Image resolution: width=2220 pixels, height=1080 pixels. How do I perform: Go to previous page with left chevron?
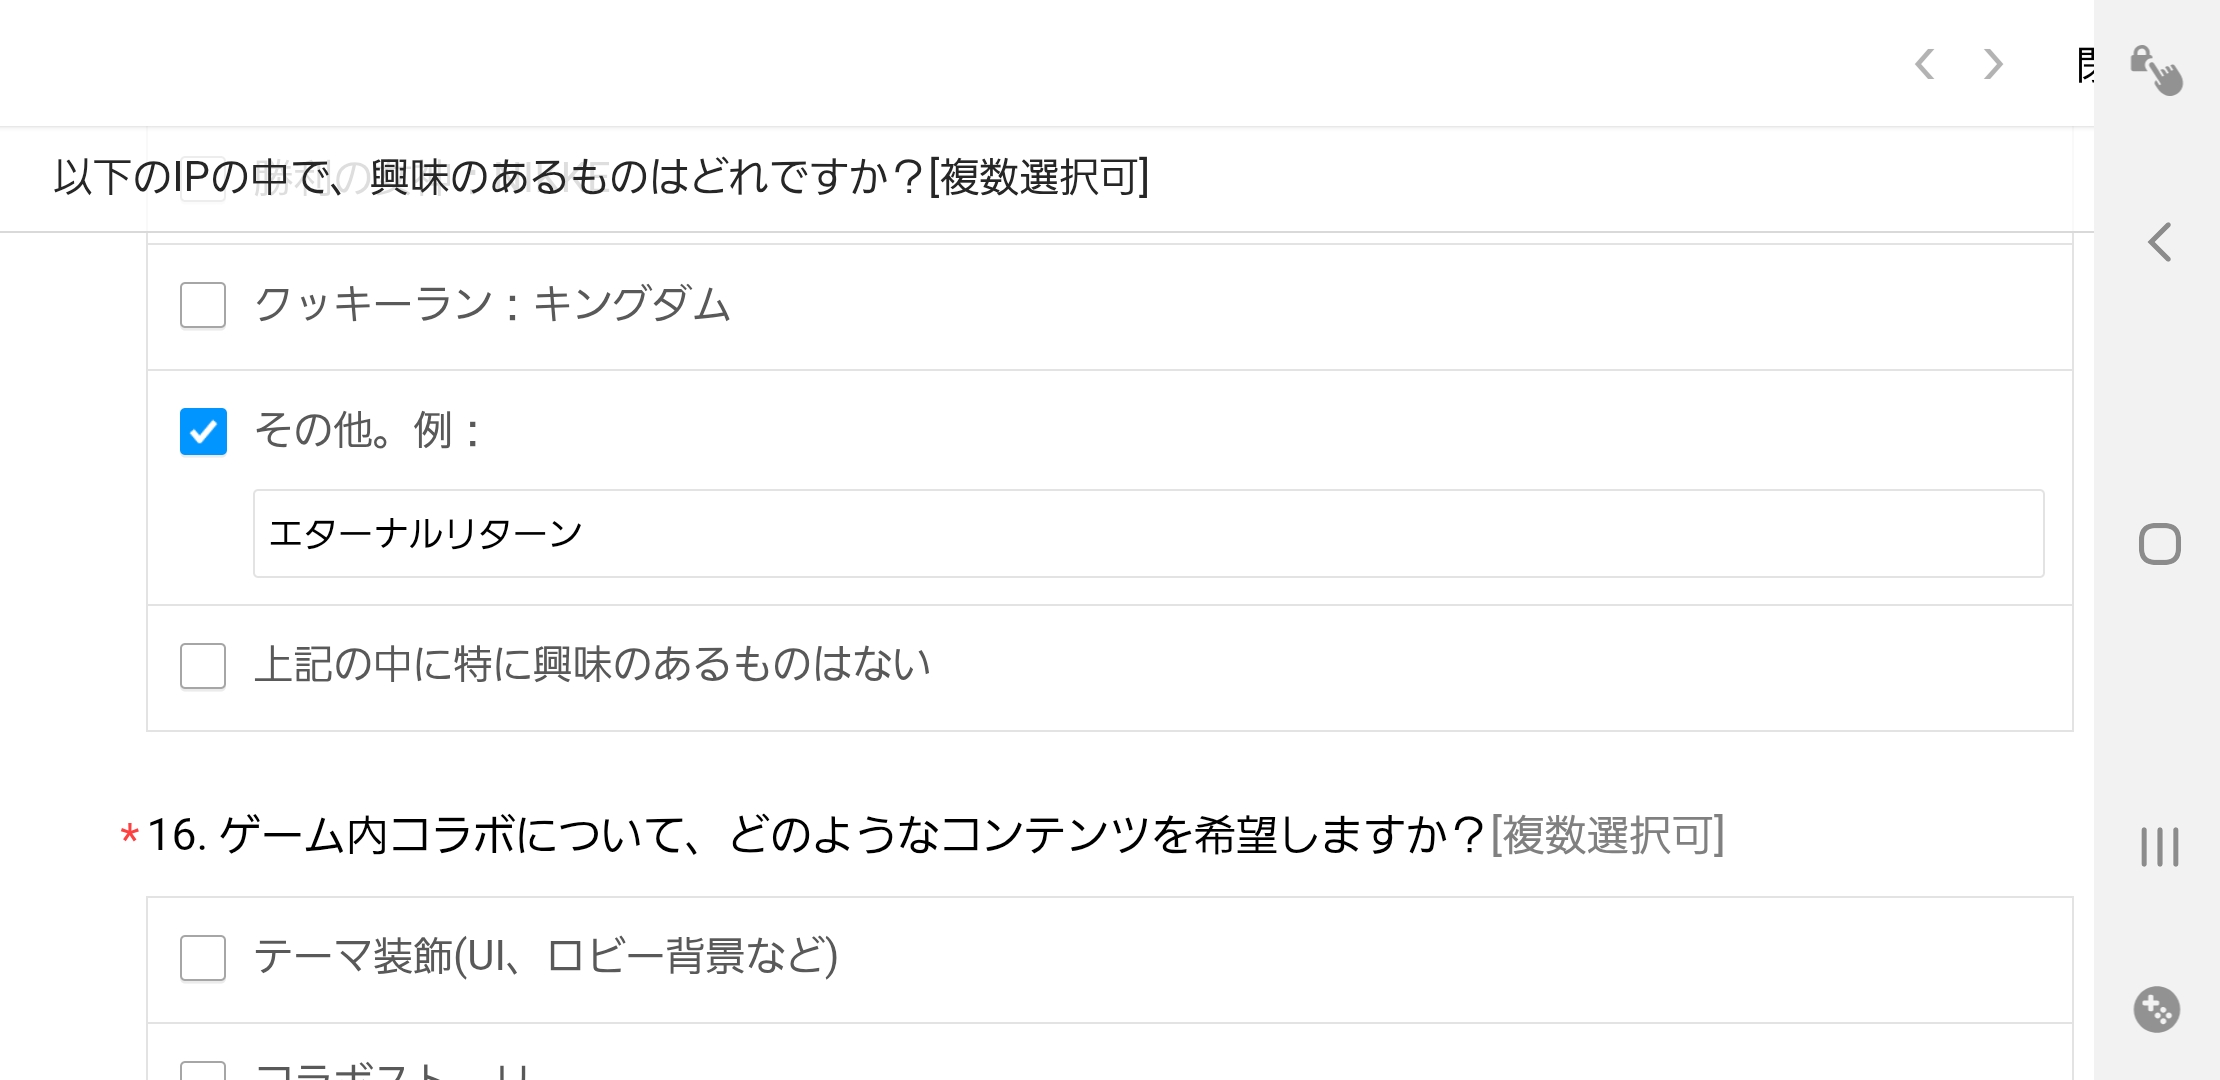[1925, 64]
